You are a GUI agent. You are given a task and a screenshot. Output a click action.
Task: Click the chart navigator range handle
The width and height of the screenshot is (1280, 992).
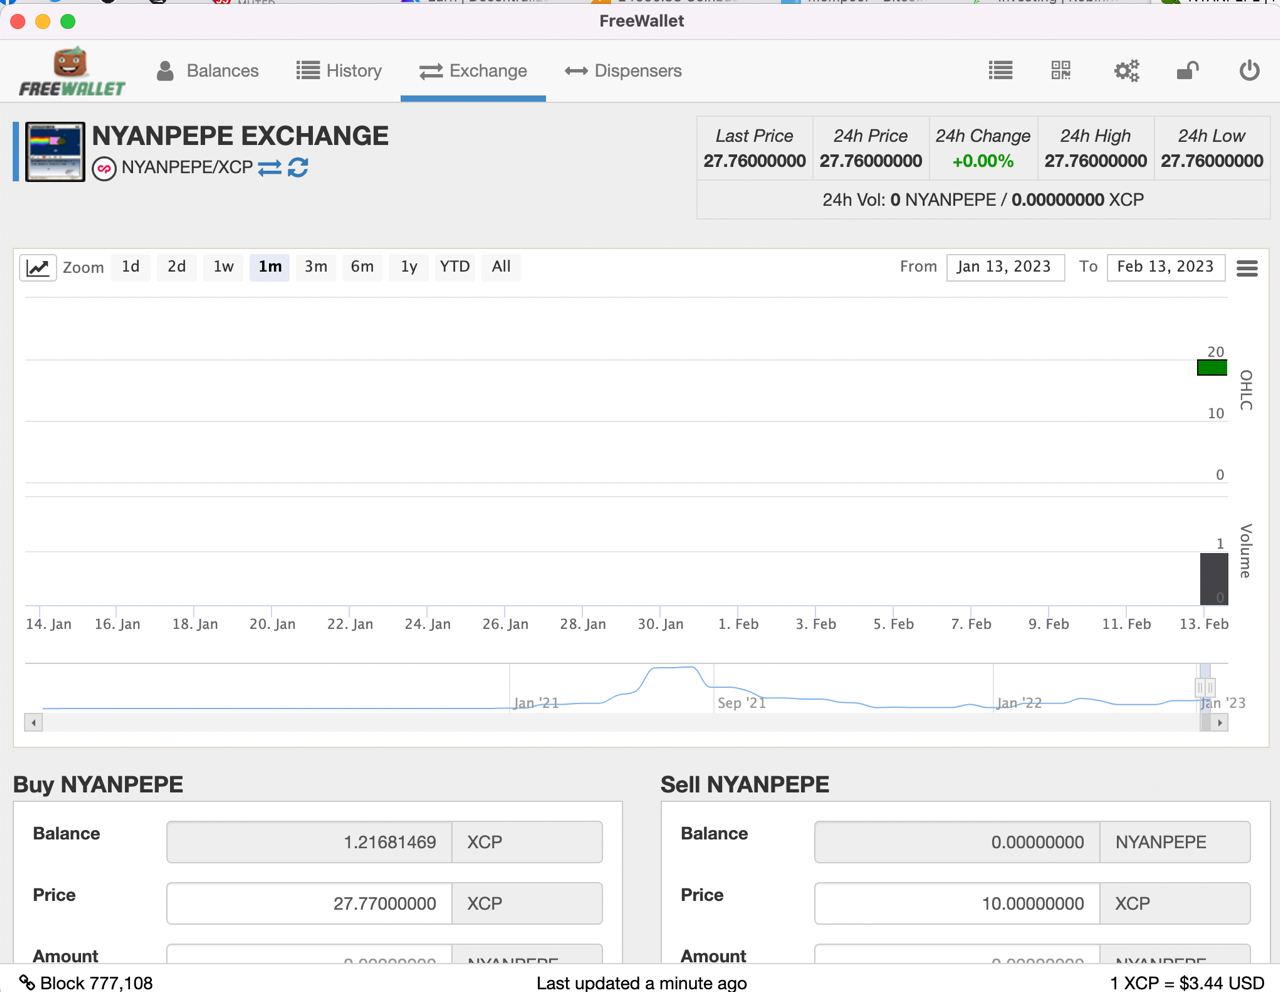coord(1205,687)
